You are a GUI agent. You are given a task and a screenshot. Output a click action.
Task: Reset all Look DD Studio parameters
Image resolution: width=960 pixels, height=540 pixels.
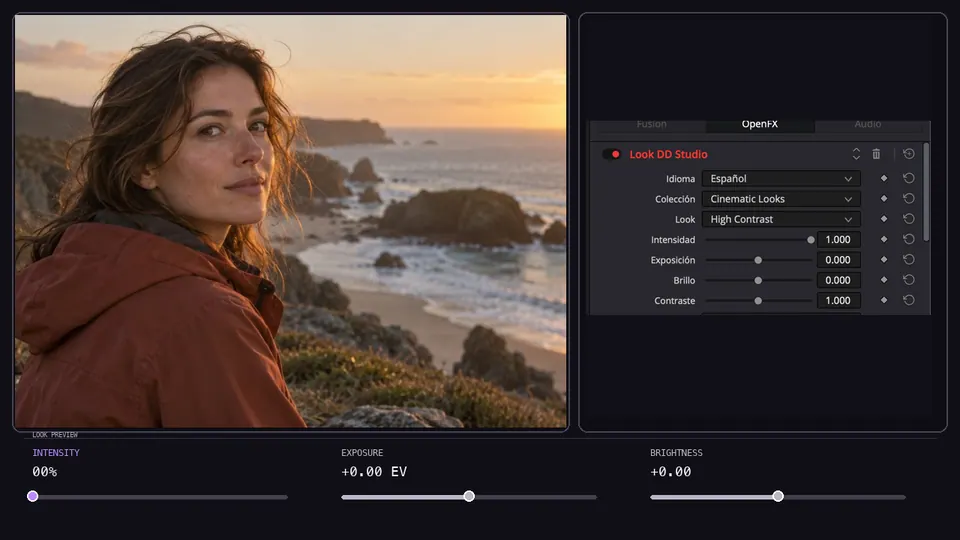pos(909,154)
